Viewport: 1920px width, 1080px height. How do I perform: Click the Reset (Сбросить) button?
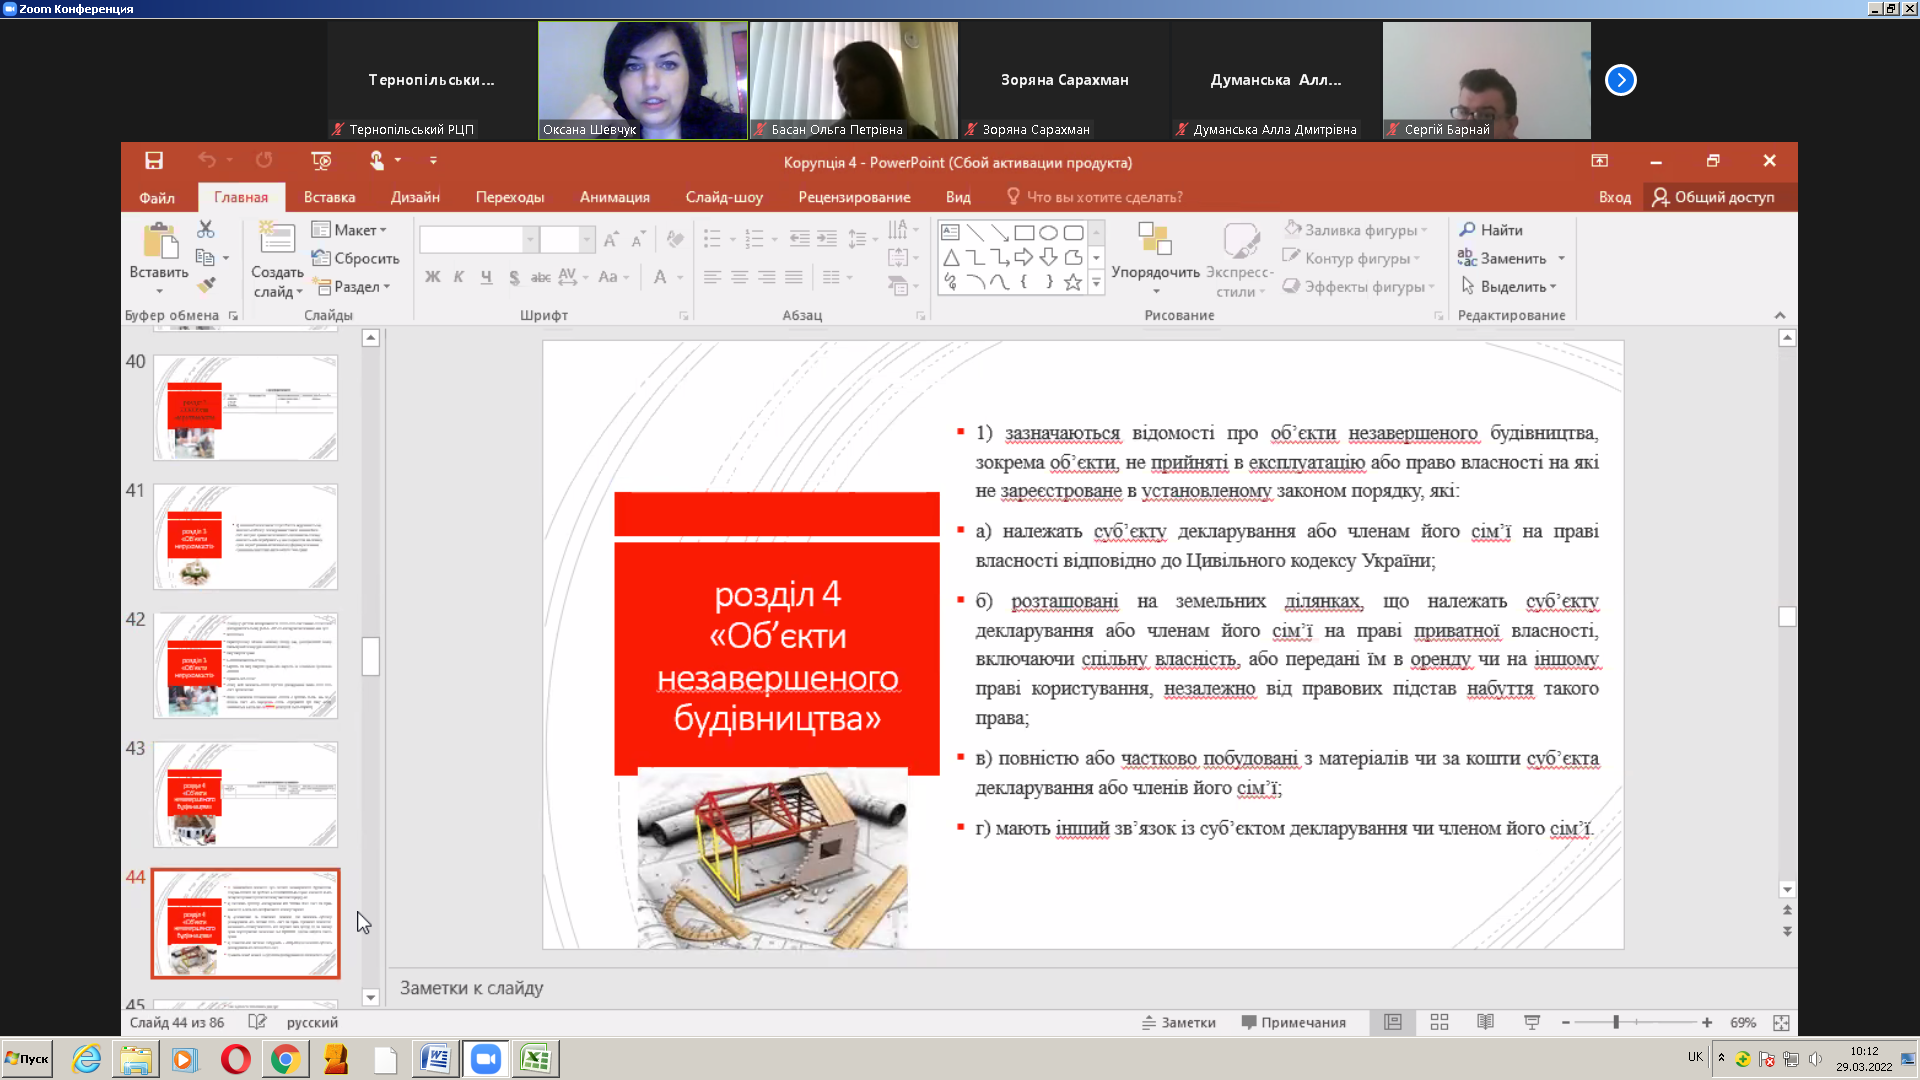[x=356, y=258]
